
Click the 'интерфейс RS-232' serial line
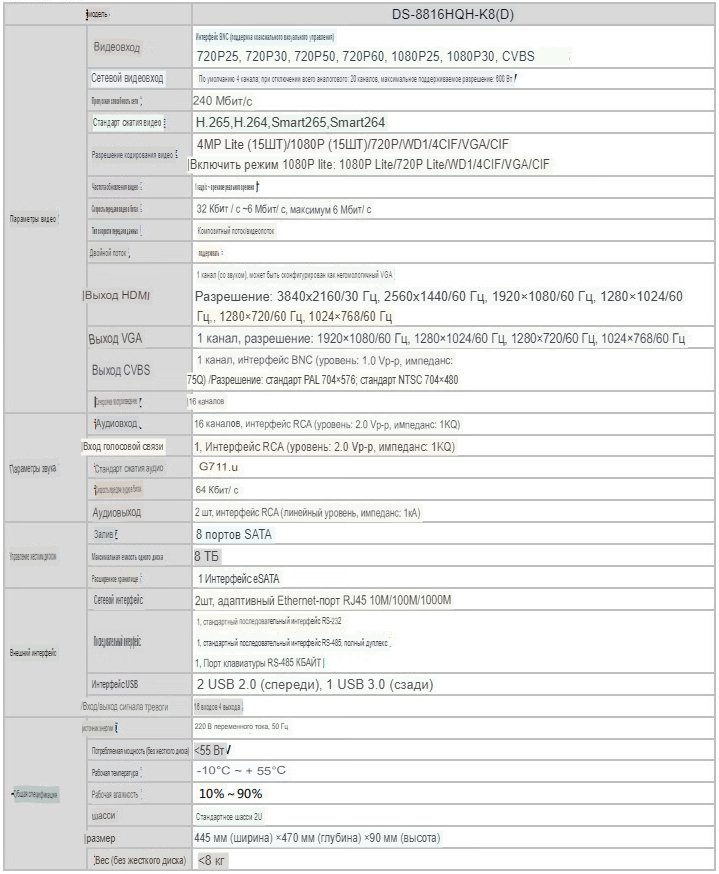coord(269,621)
